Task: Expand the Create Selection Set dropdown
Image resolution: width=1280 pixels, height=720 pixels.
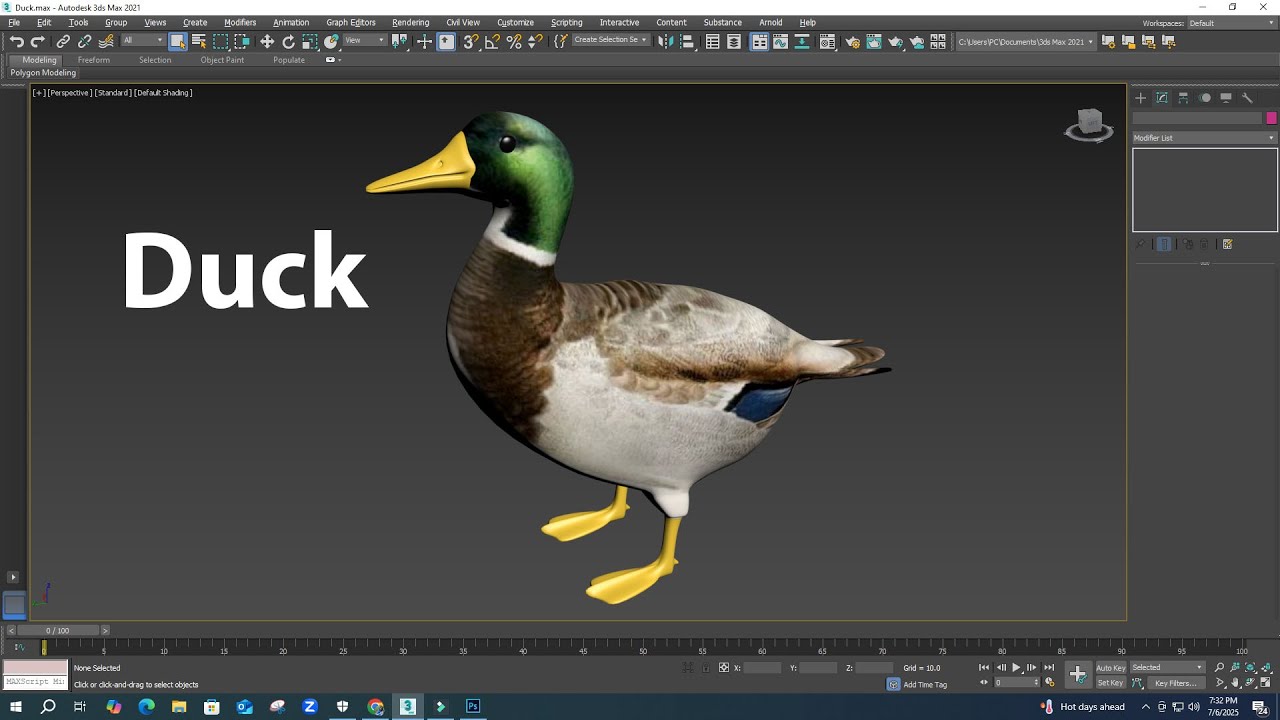Action: click(x=610, y=41)
